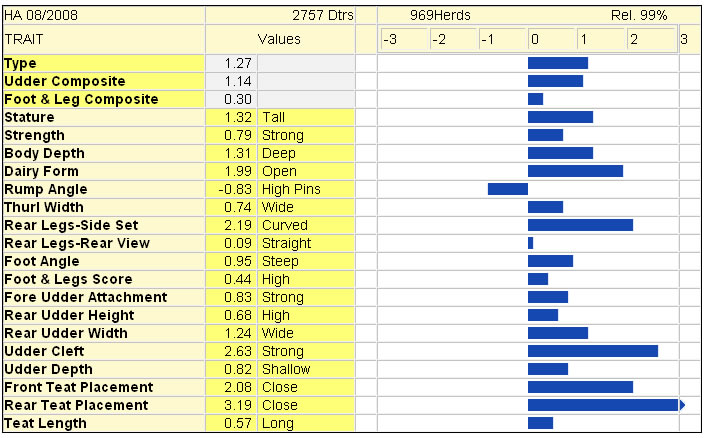Select the Dairy Form blue bar
The height and width of the screenshot is (438, 705).
pyautogui.click(x=575, y=171)
